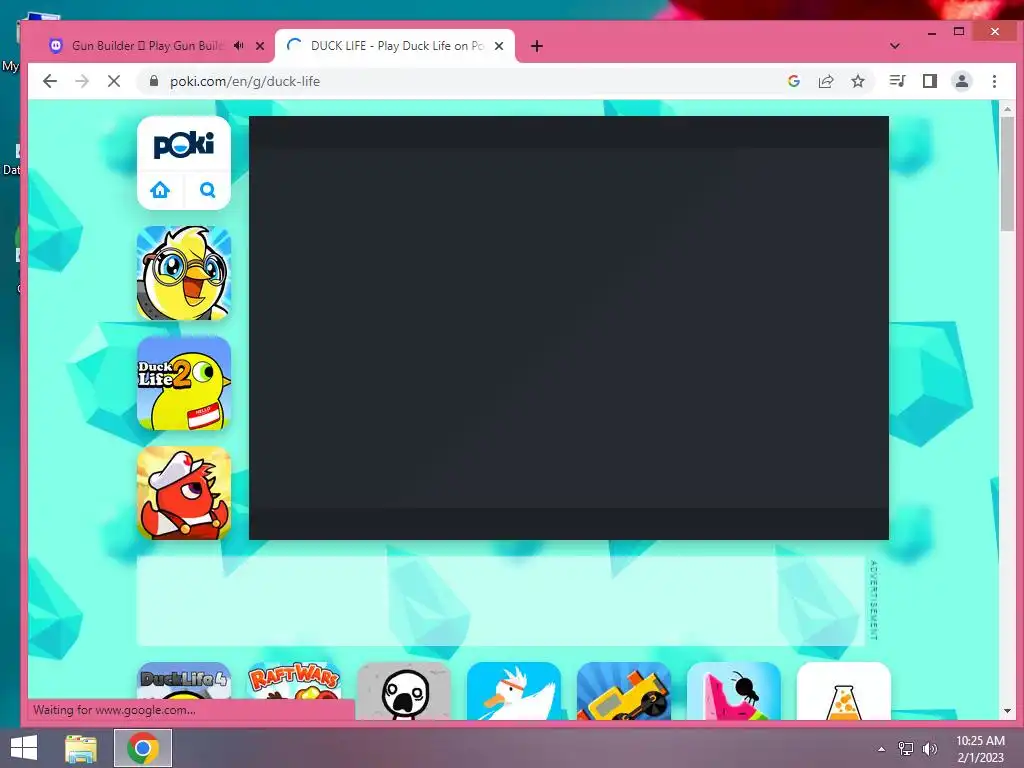This screenshot has width=1024, height=768.
Task: Go back with the browser back arrow
Action: (x=50, y=81)
